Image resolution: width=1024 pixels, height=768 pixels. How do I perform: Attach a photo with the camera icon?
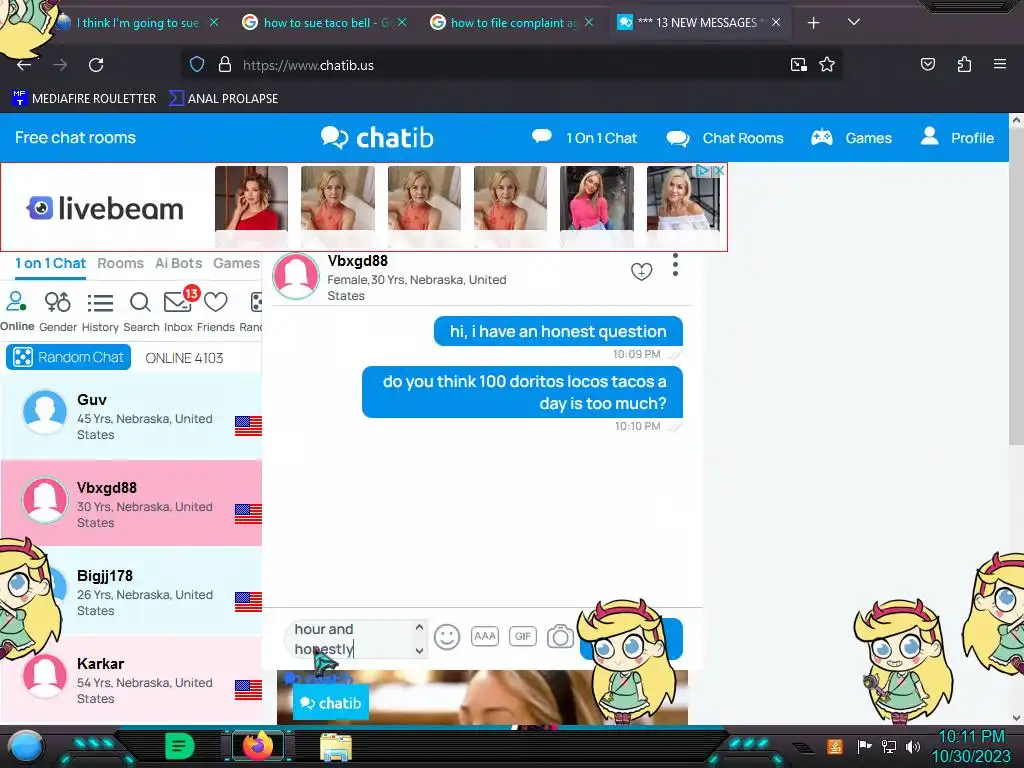[x=560, y=636]
